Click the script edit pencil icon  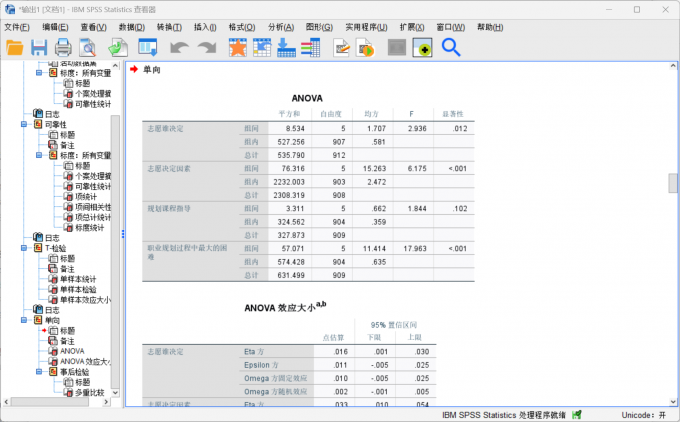coord(342,48)
